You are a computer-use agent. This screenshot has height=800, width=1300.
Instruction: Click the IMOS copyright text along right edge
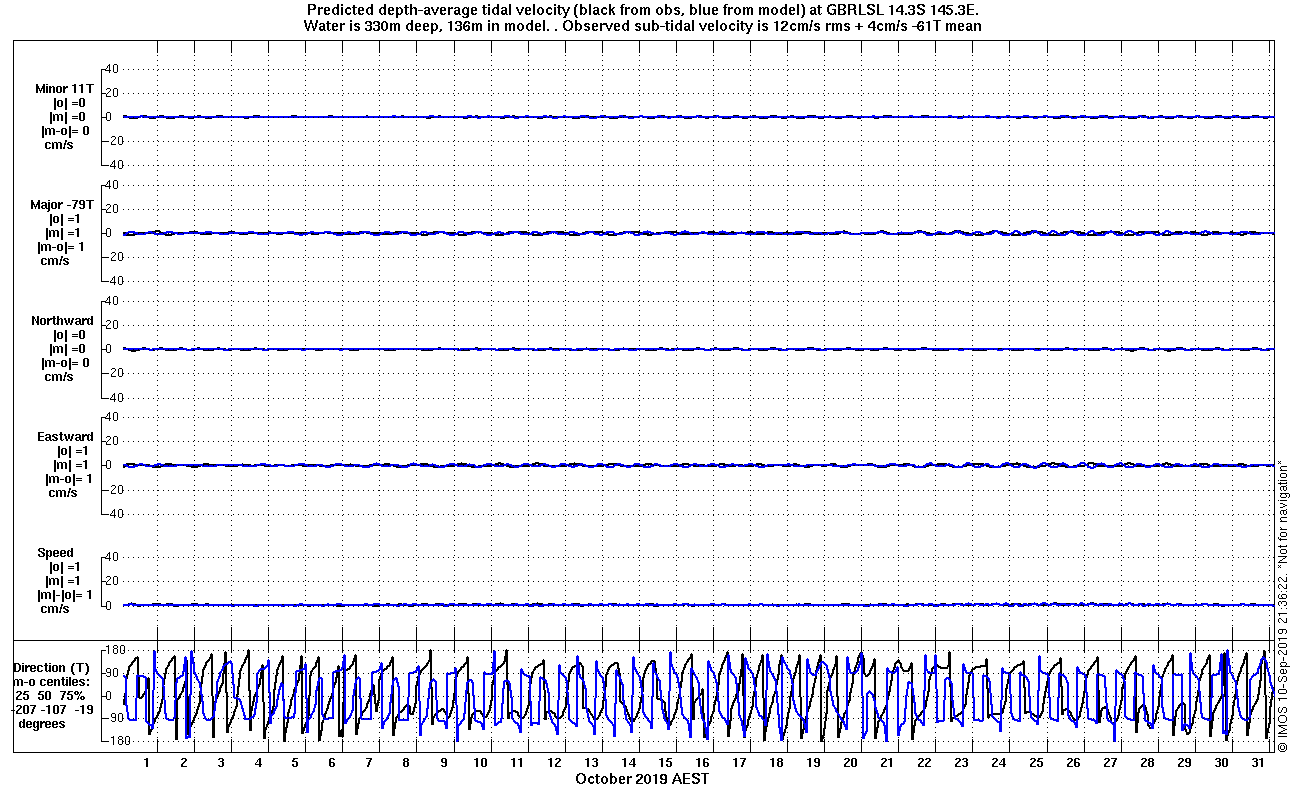point(1283,607)
